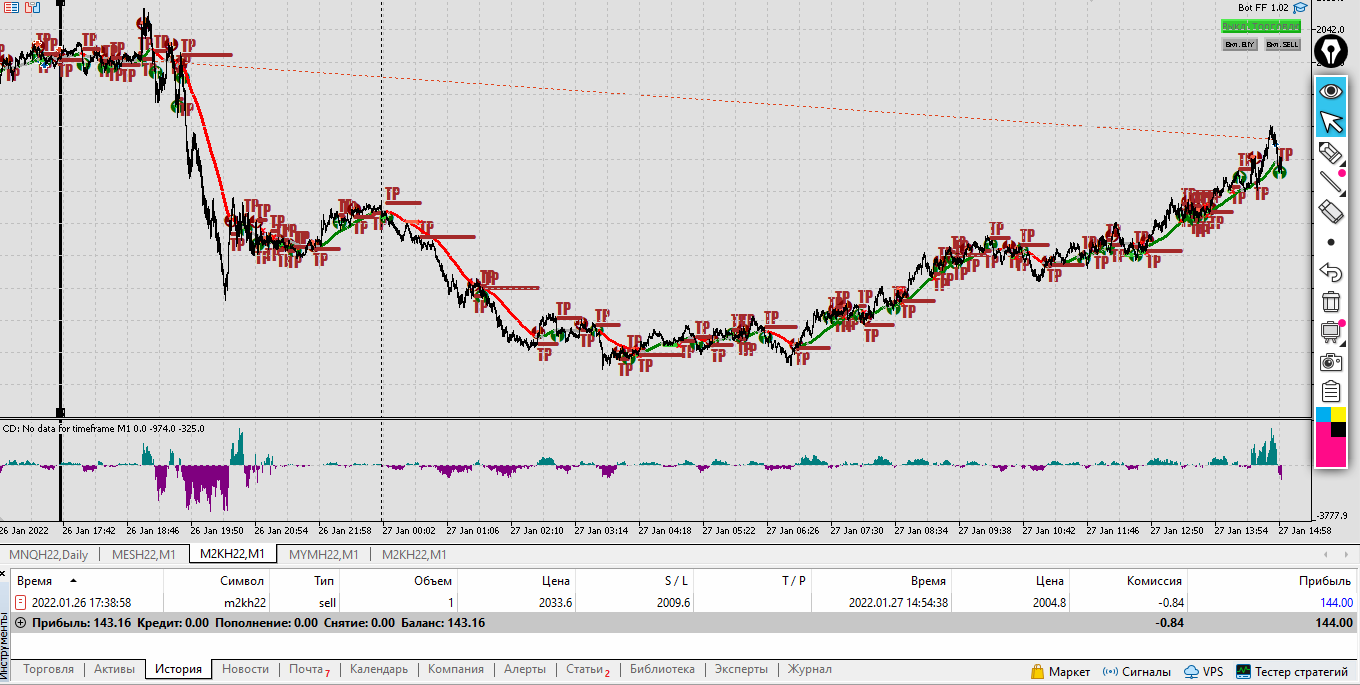
Task: Toggle the BUY enable button
Action: 1240,44
